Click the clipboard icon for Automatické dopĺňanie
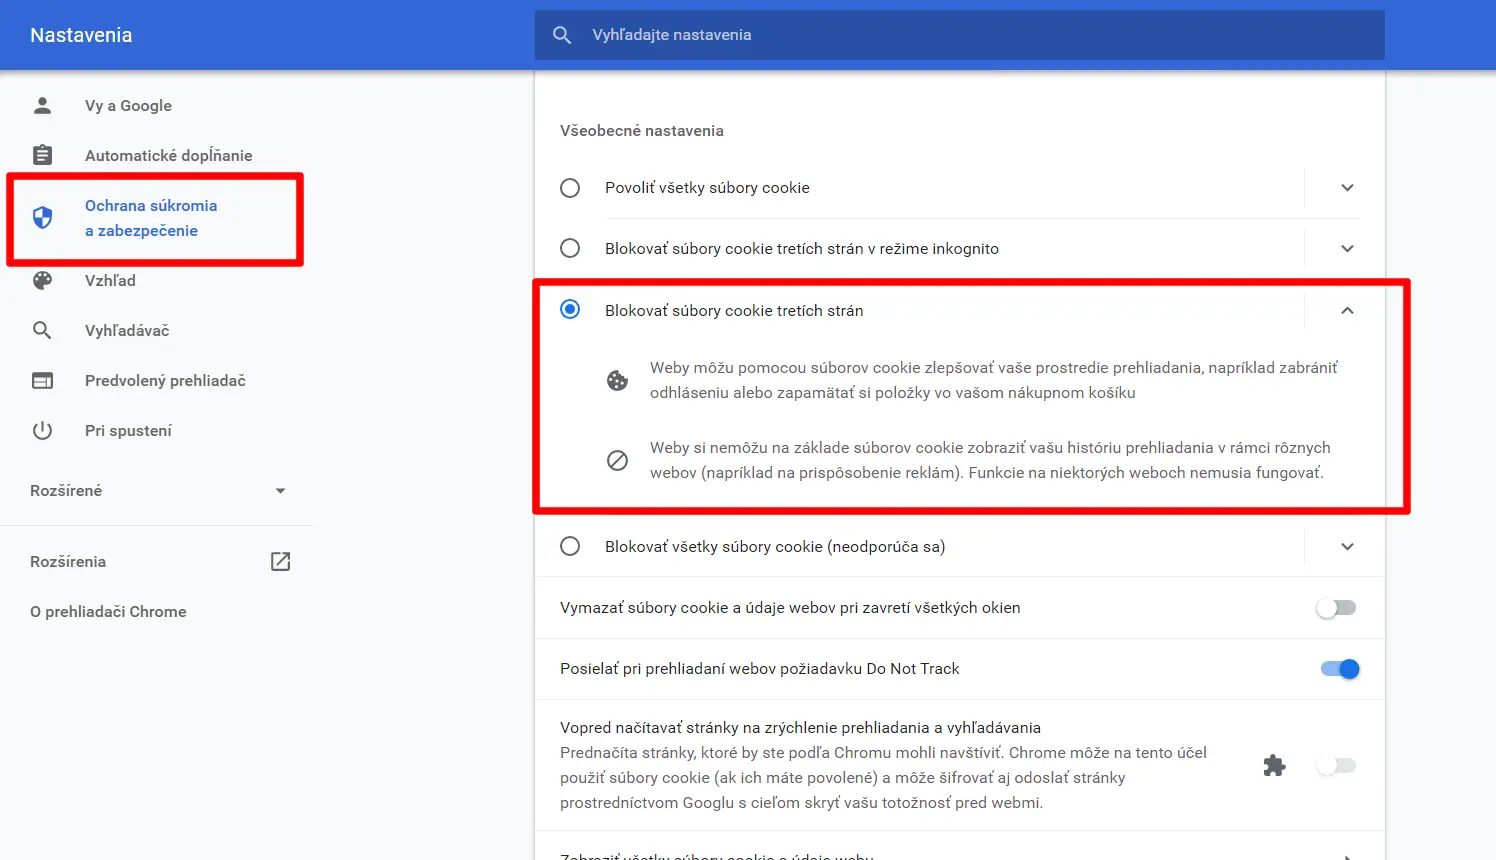Screen dimensions: 1496x860 42,155
